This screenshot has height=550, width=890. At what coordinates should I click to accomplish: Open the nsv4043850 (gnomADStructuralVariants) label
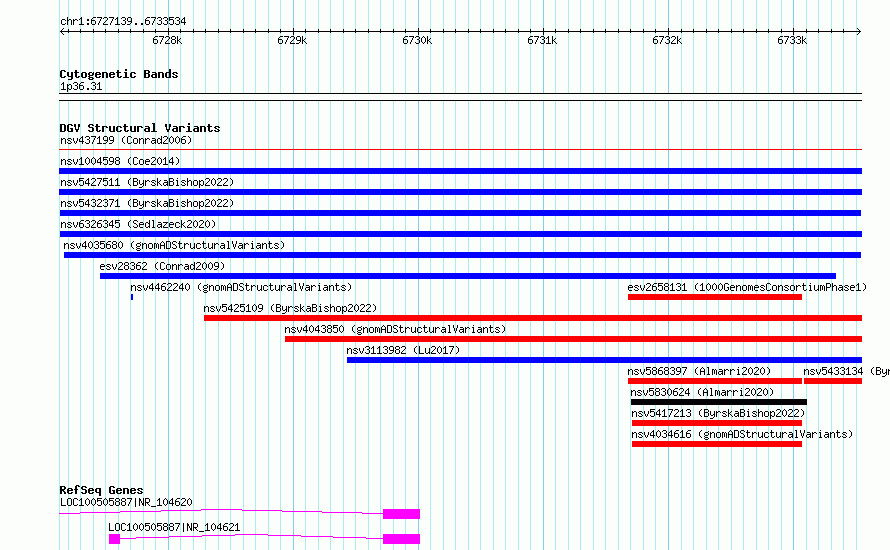(395, 329)
